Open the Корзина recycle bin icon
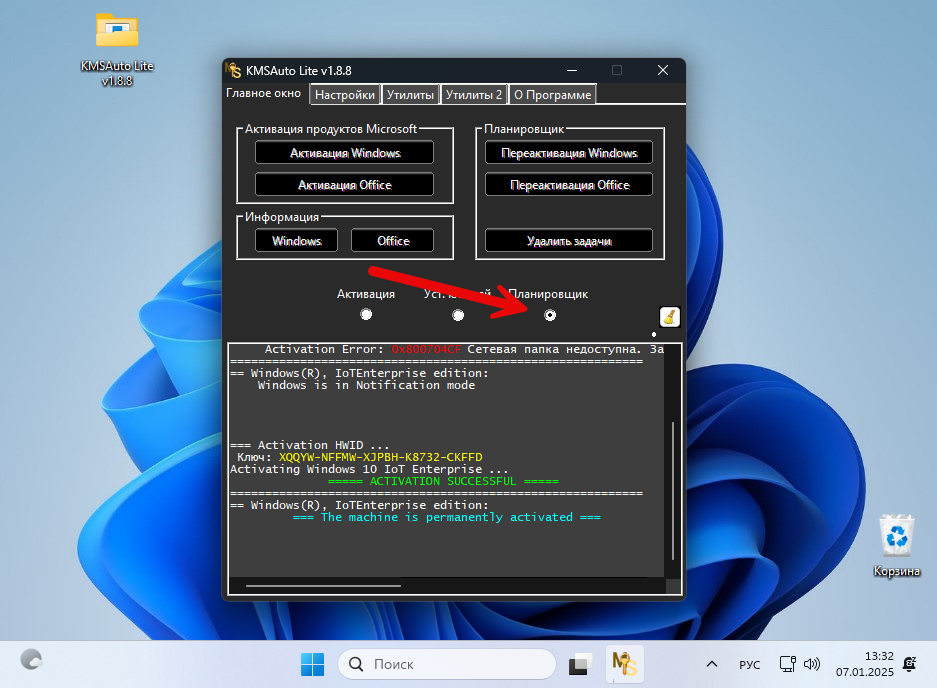 [895, 536]
